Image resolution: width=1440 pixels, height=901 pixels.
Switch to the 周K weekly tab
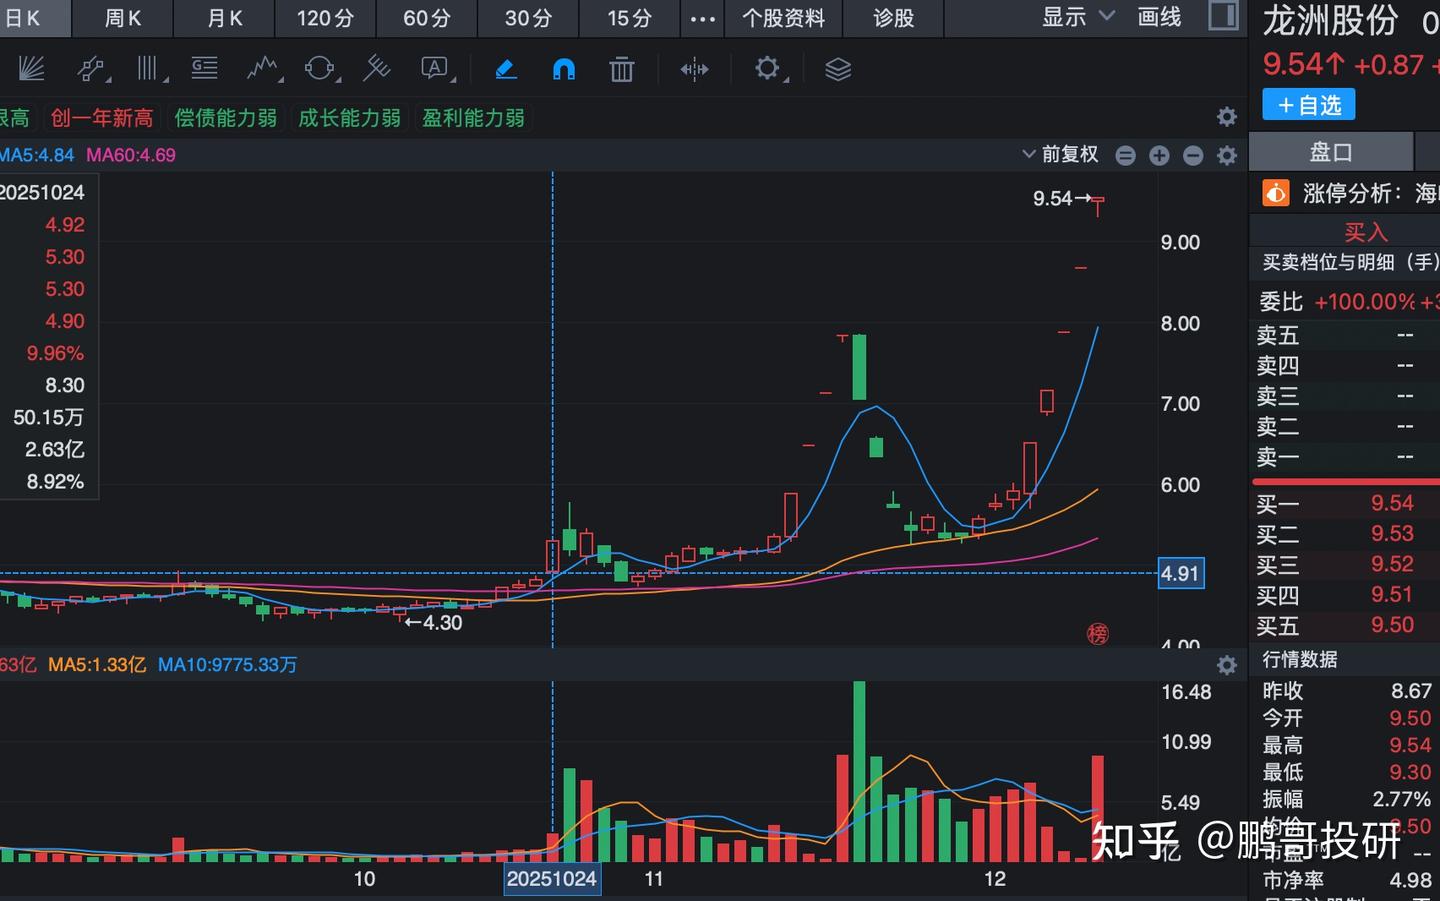pyautogui.click(x=122, y=18)
